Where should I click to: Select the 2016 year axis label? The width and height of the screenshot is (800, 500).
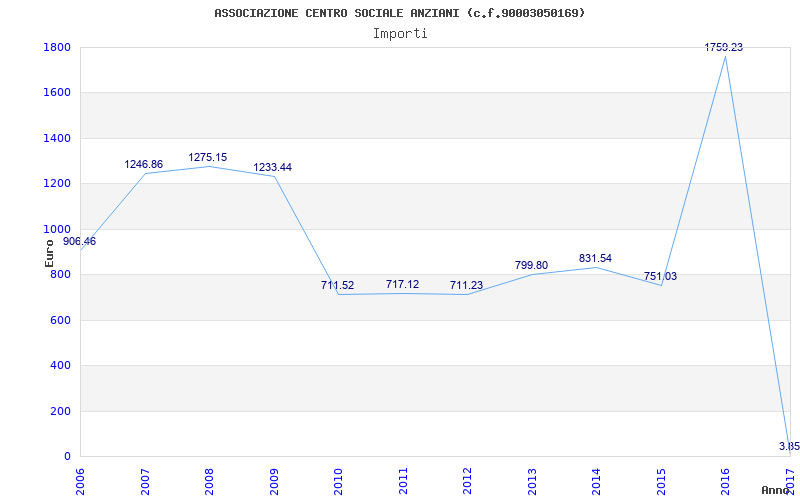[x=725, y=476]
